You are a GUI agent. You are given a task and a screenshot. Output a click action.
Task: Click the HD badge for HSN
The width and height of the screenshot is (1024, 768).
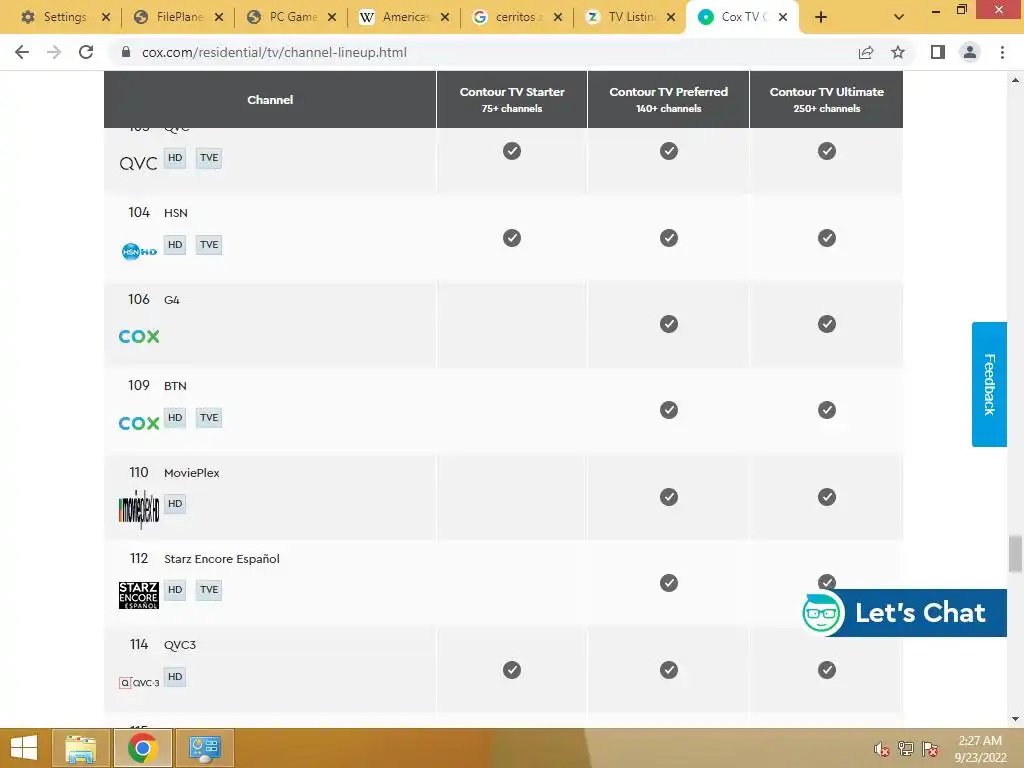[x=175, y=244]
